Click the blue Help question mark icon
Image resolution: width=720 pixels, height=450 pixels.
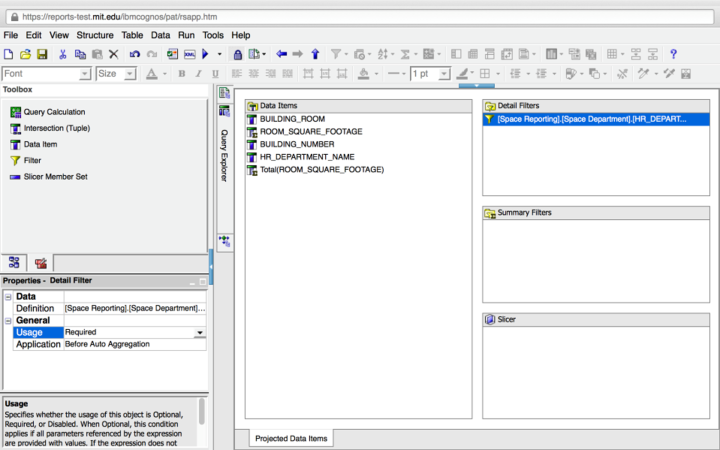coord(674,54)
